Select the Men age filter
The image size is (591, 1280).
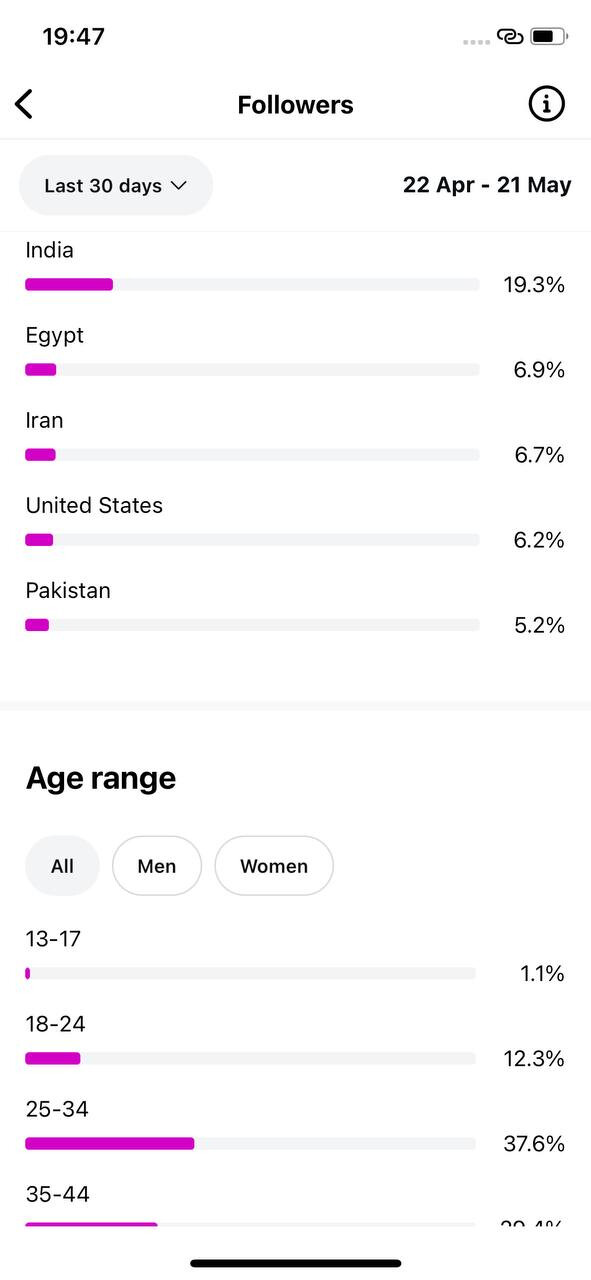tap(157, 866)
